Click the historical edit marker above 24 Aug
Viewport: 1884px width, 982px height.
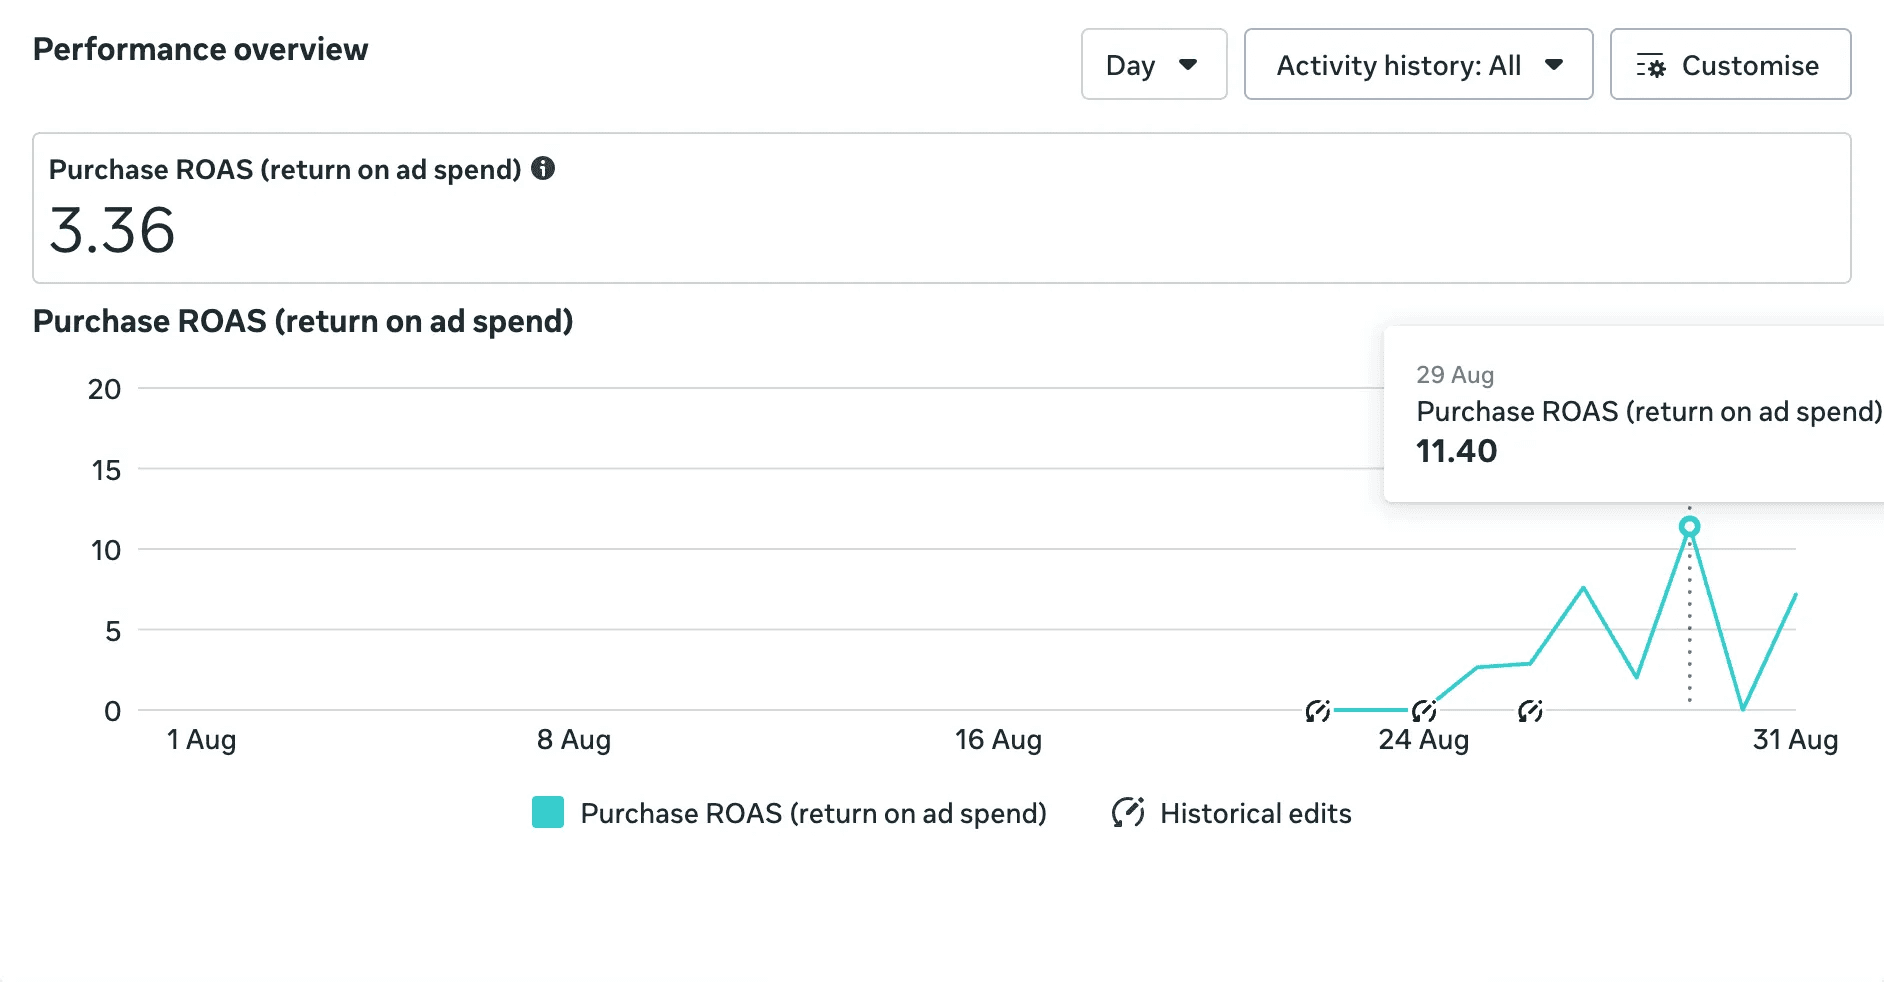pos(1424,711)
